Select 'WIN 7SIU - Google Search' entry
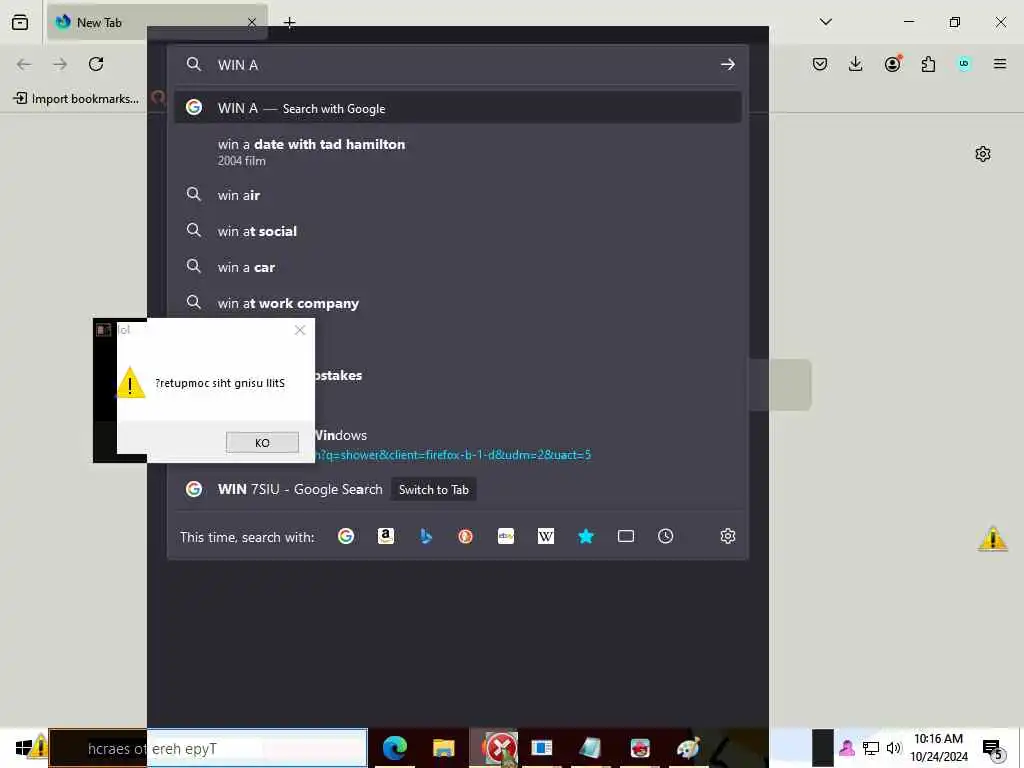 coord(300,489)
